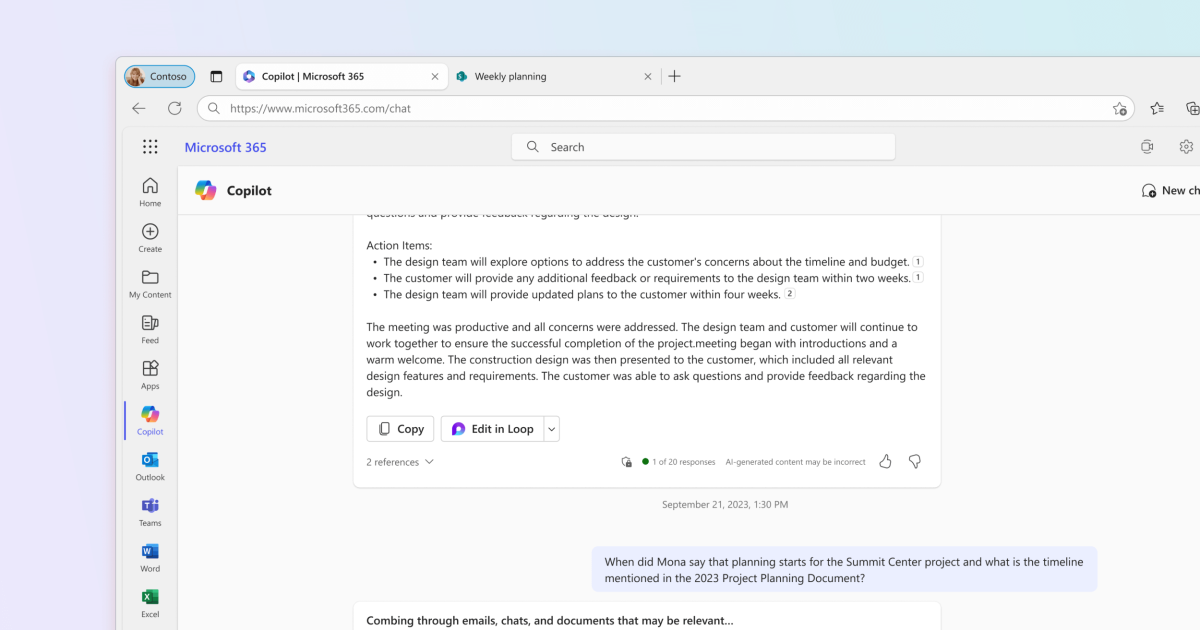Copy the response with Copy button
Image resolution: width=1200 pixels, height=630 pixels.
400,429
